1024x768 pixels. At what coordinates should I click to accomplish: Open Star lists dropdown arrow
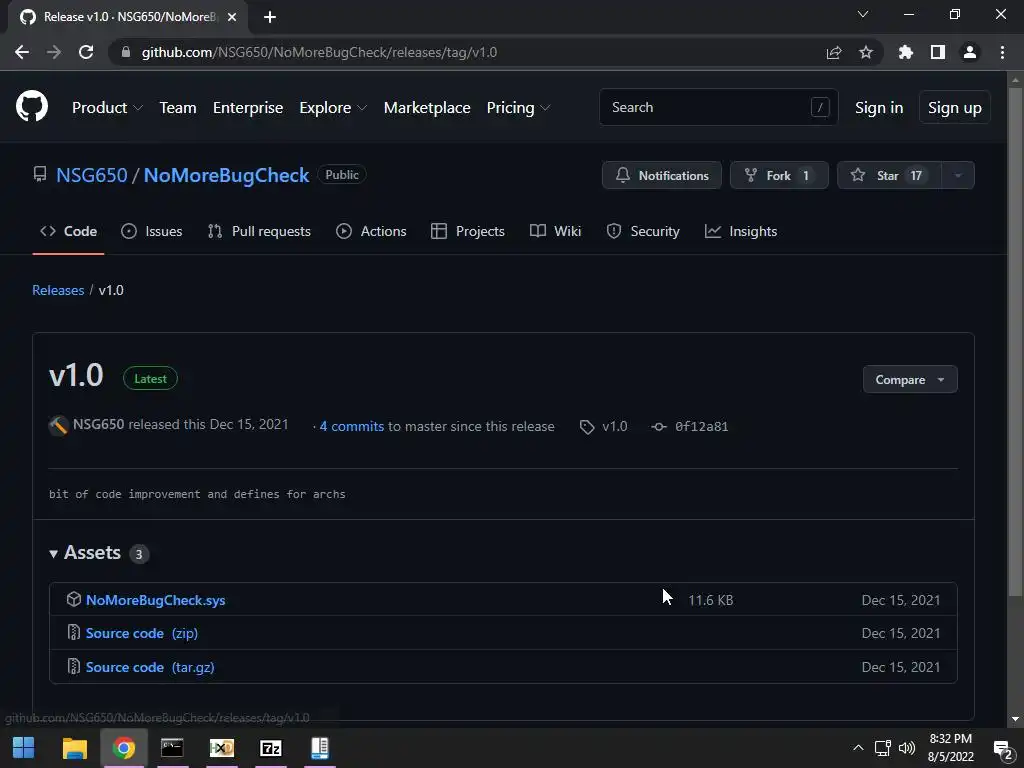coord(958,175)
